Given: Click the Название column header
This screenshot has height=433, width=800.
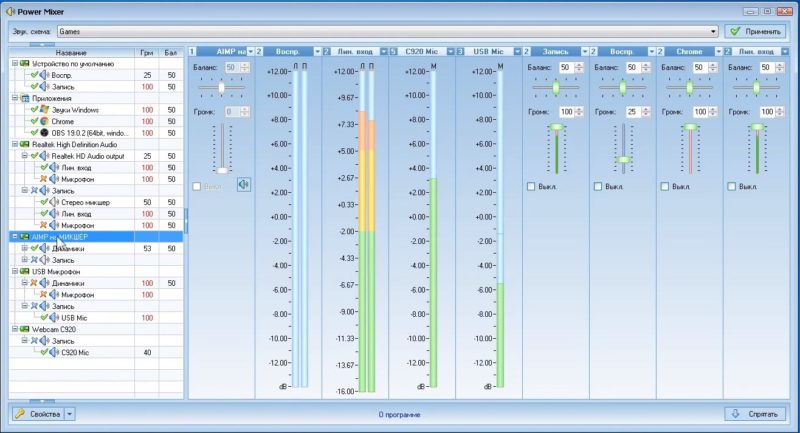Looking at the screenshot, I should click(70, 52).
